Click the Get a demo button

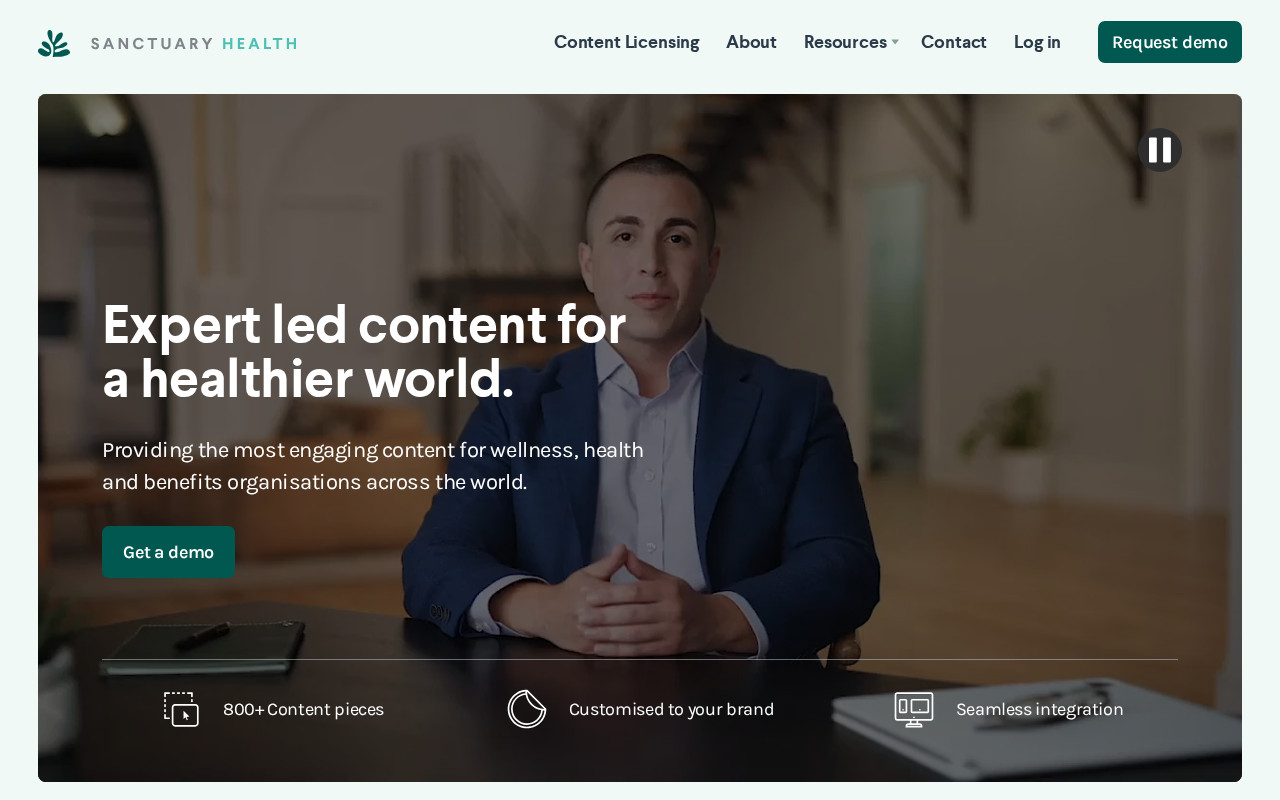[x=168, y=552]
